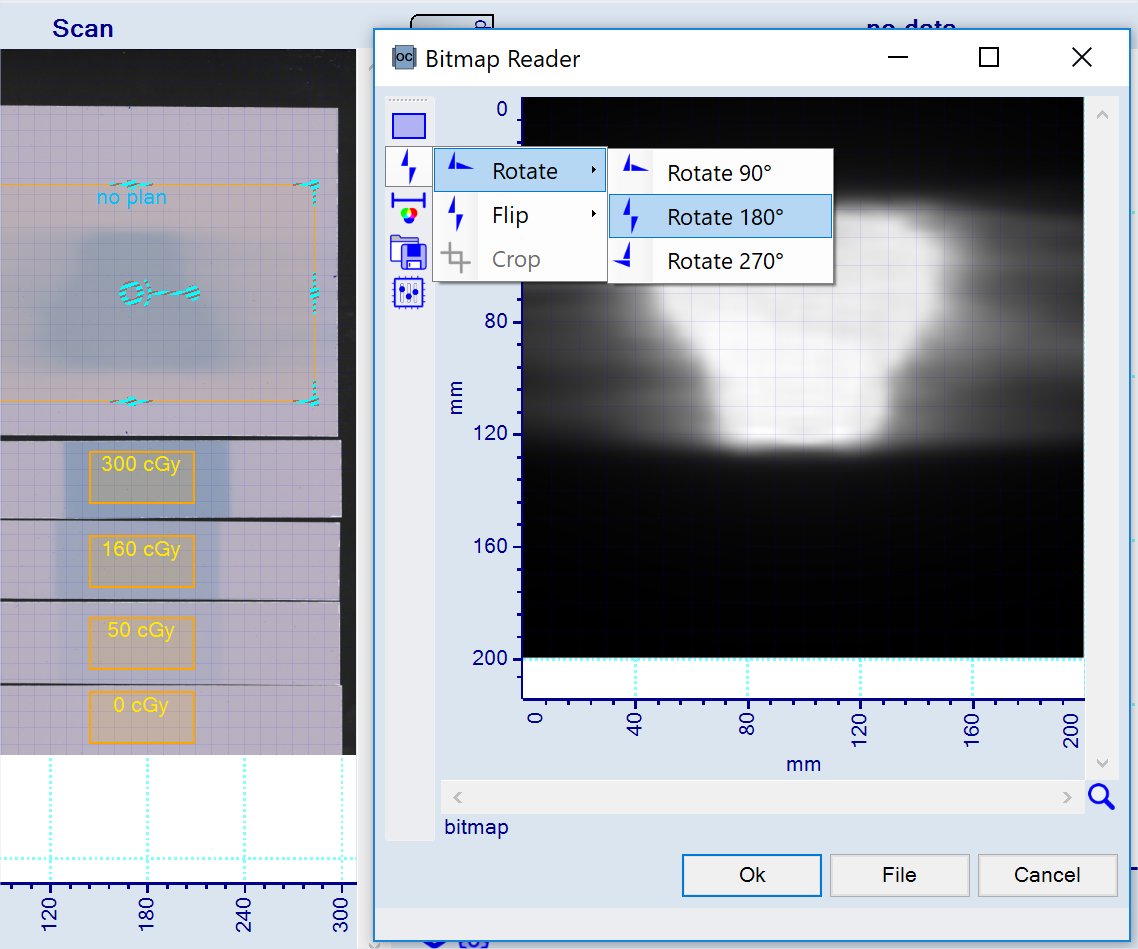Open the slider settings panel icon

tap(409, 292)
